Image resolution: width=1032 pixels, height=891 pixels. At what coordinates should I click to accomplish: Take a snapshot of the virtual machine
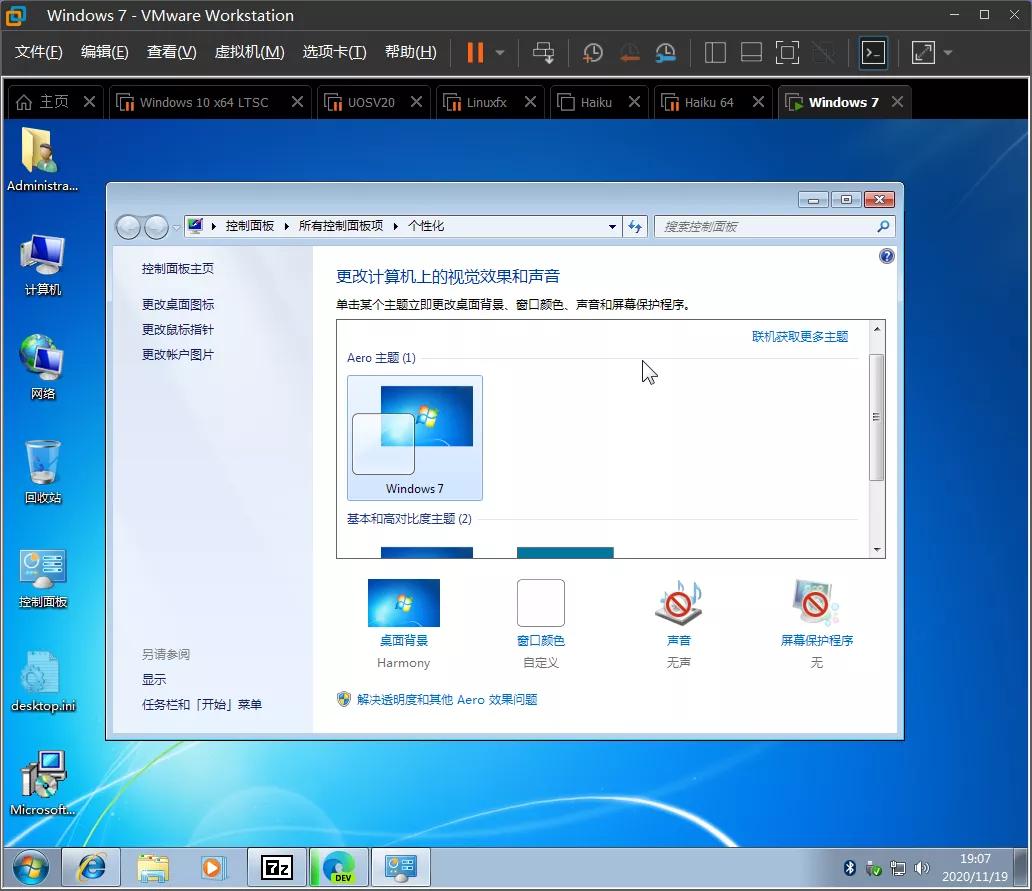coord(592,52)
